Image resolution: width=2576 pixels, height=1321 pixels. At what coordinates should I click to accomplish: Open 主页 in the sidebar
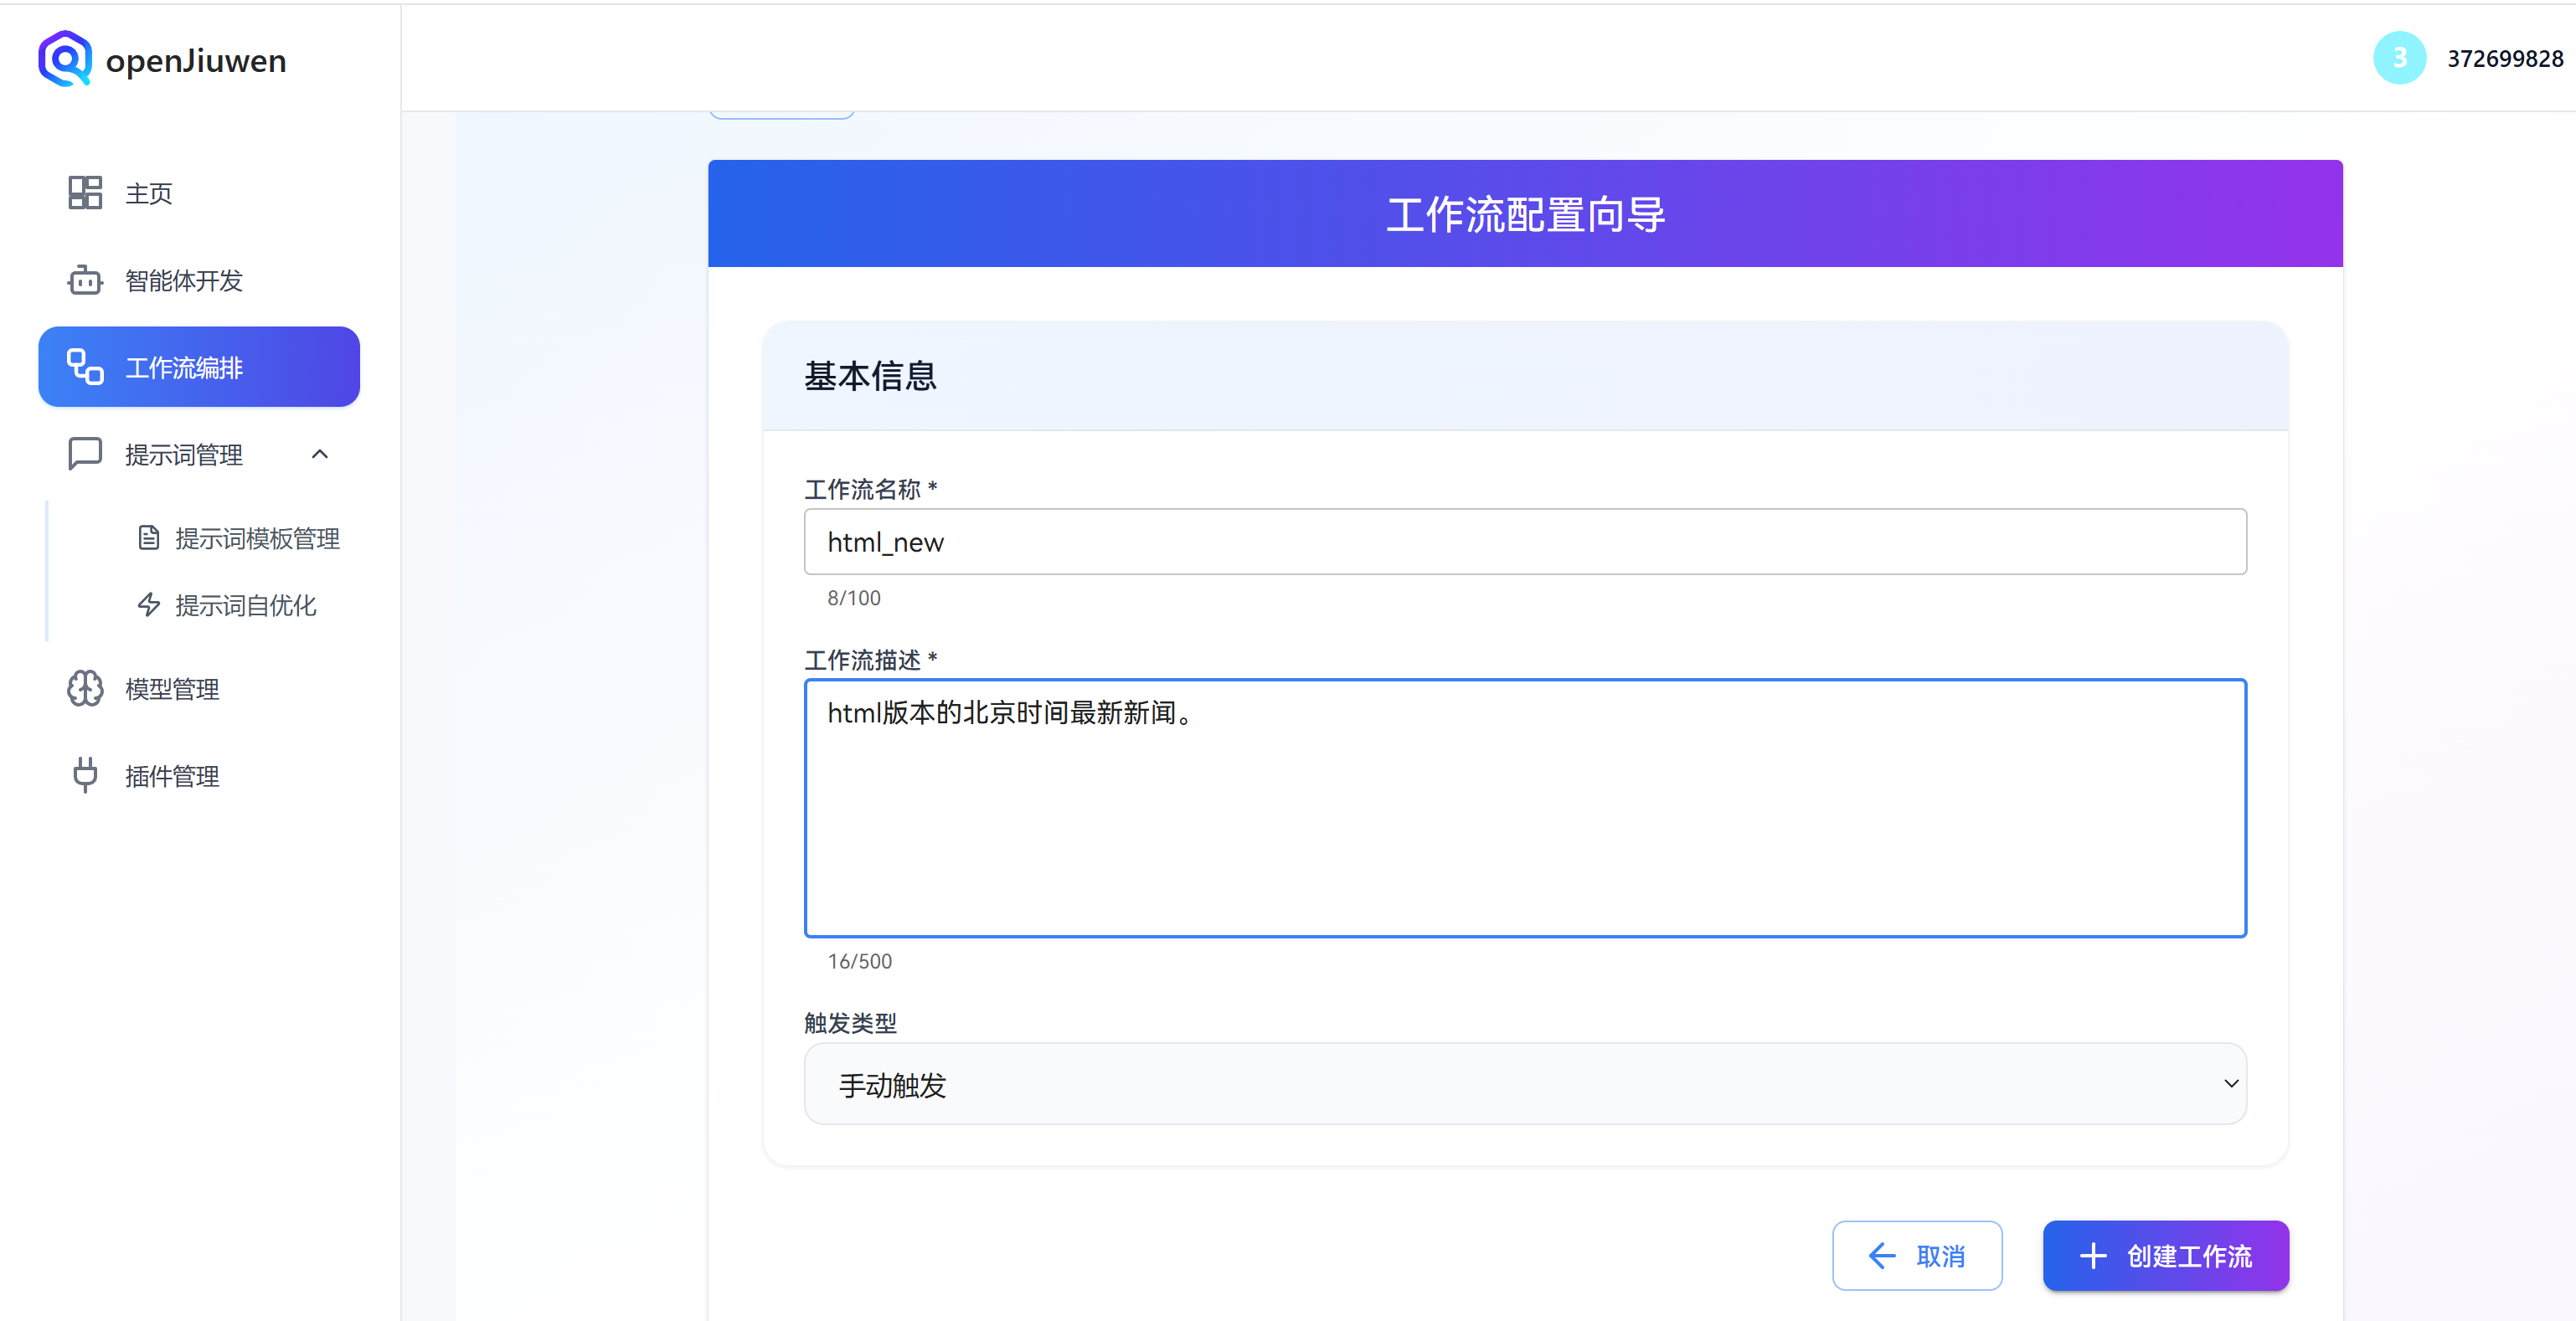pyautogui.click(x=149, y=193)
